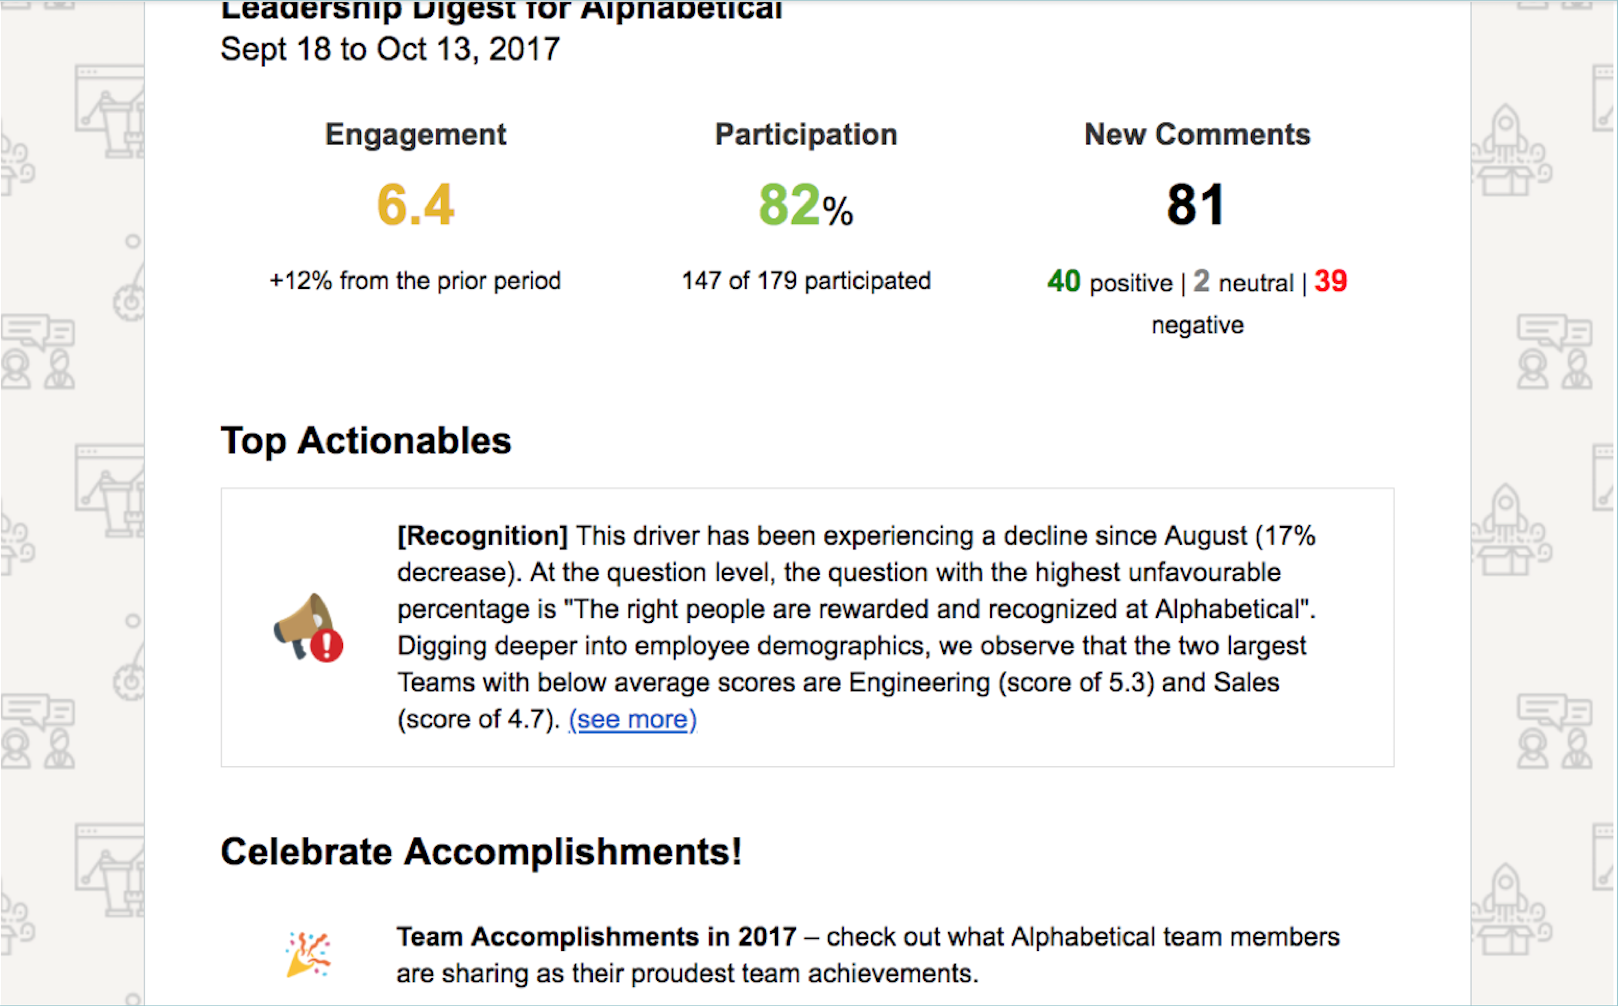Click '+12% from the prior period' text
Viewport: 1618px width, 1006px height.
point(415,281)
